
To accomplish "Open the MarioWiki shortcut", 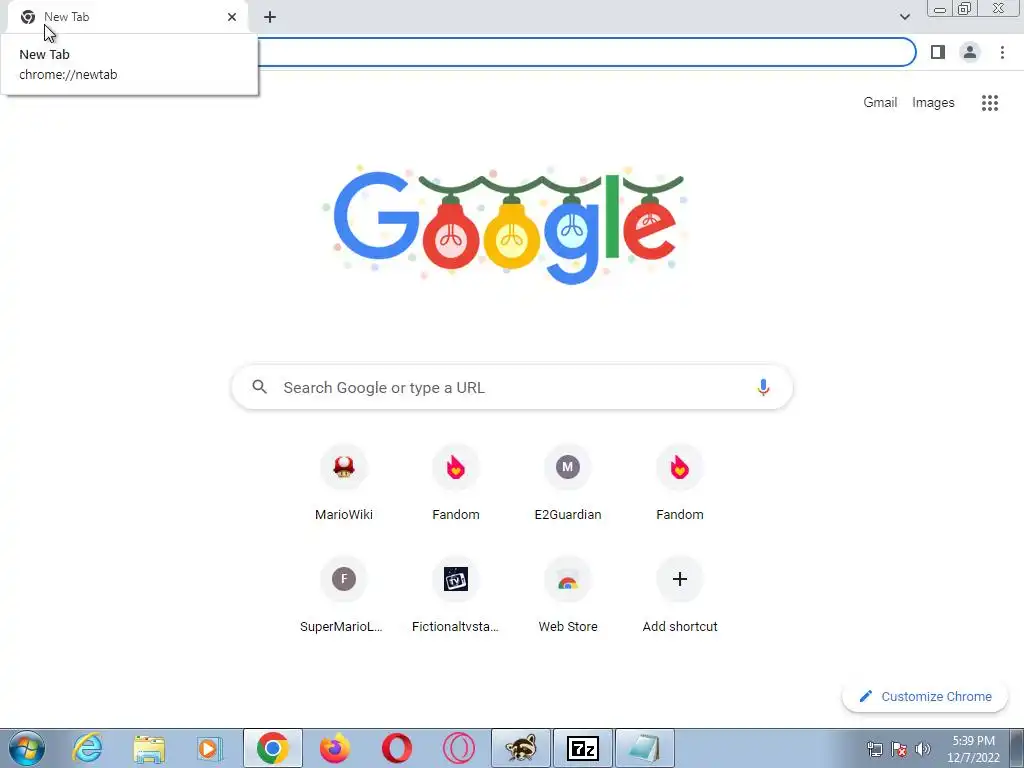I will (x=344, y=482).
